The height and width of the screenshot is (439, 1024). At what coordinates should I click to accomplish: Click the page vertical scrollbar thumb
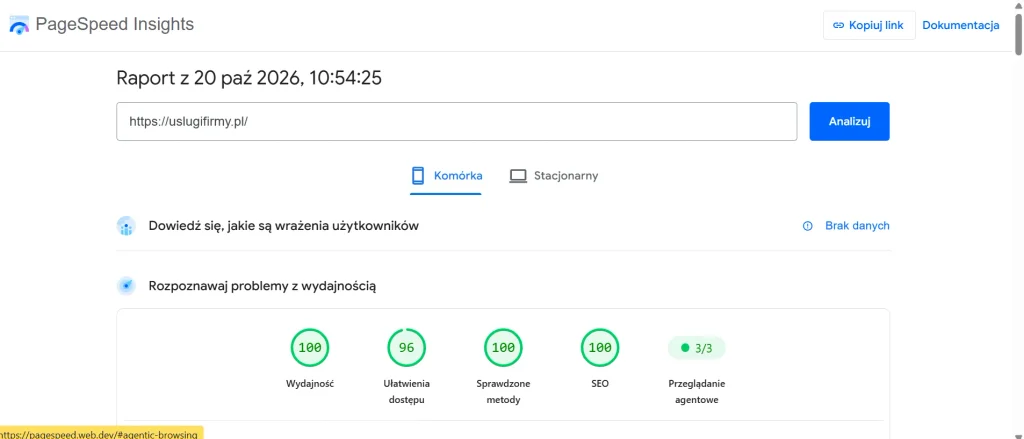(x=1018, y=33)
